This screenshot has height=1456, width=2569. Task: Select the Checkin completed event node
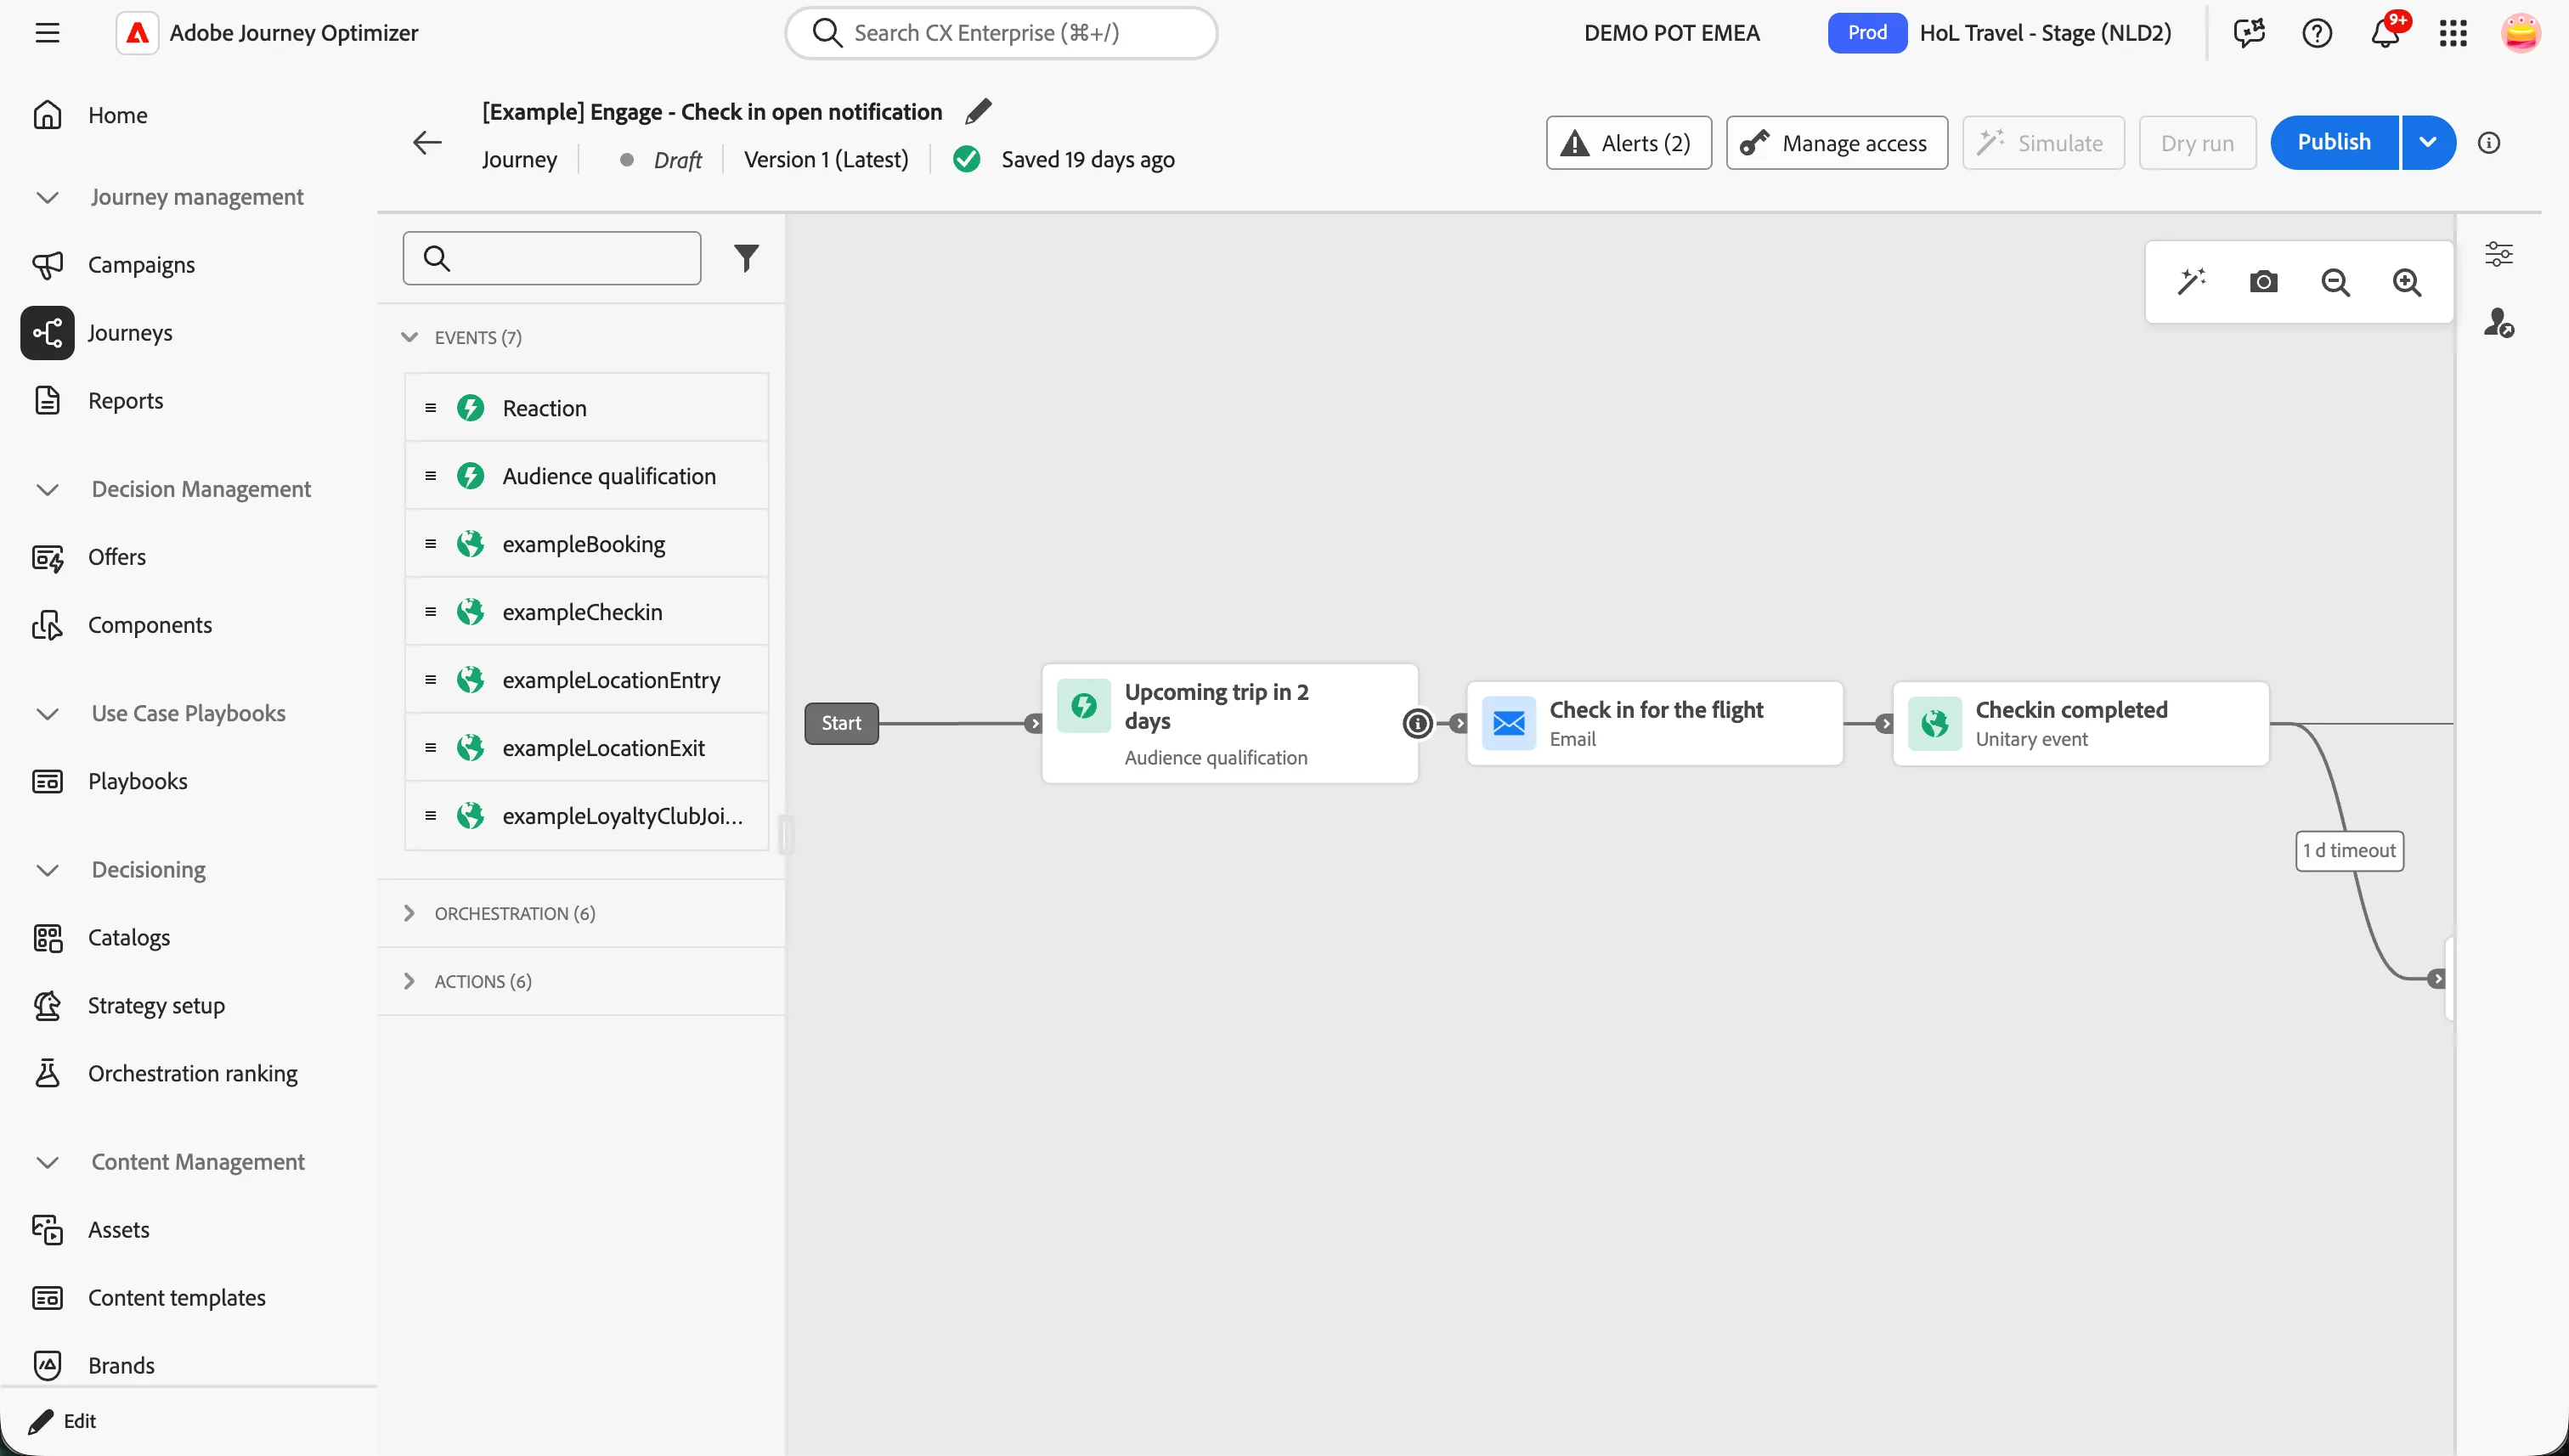[x=2080, y=723]
